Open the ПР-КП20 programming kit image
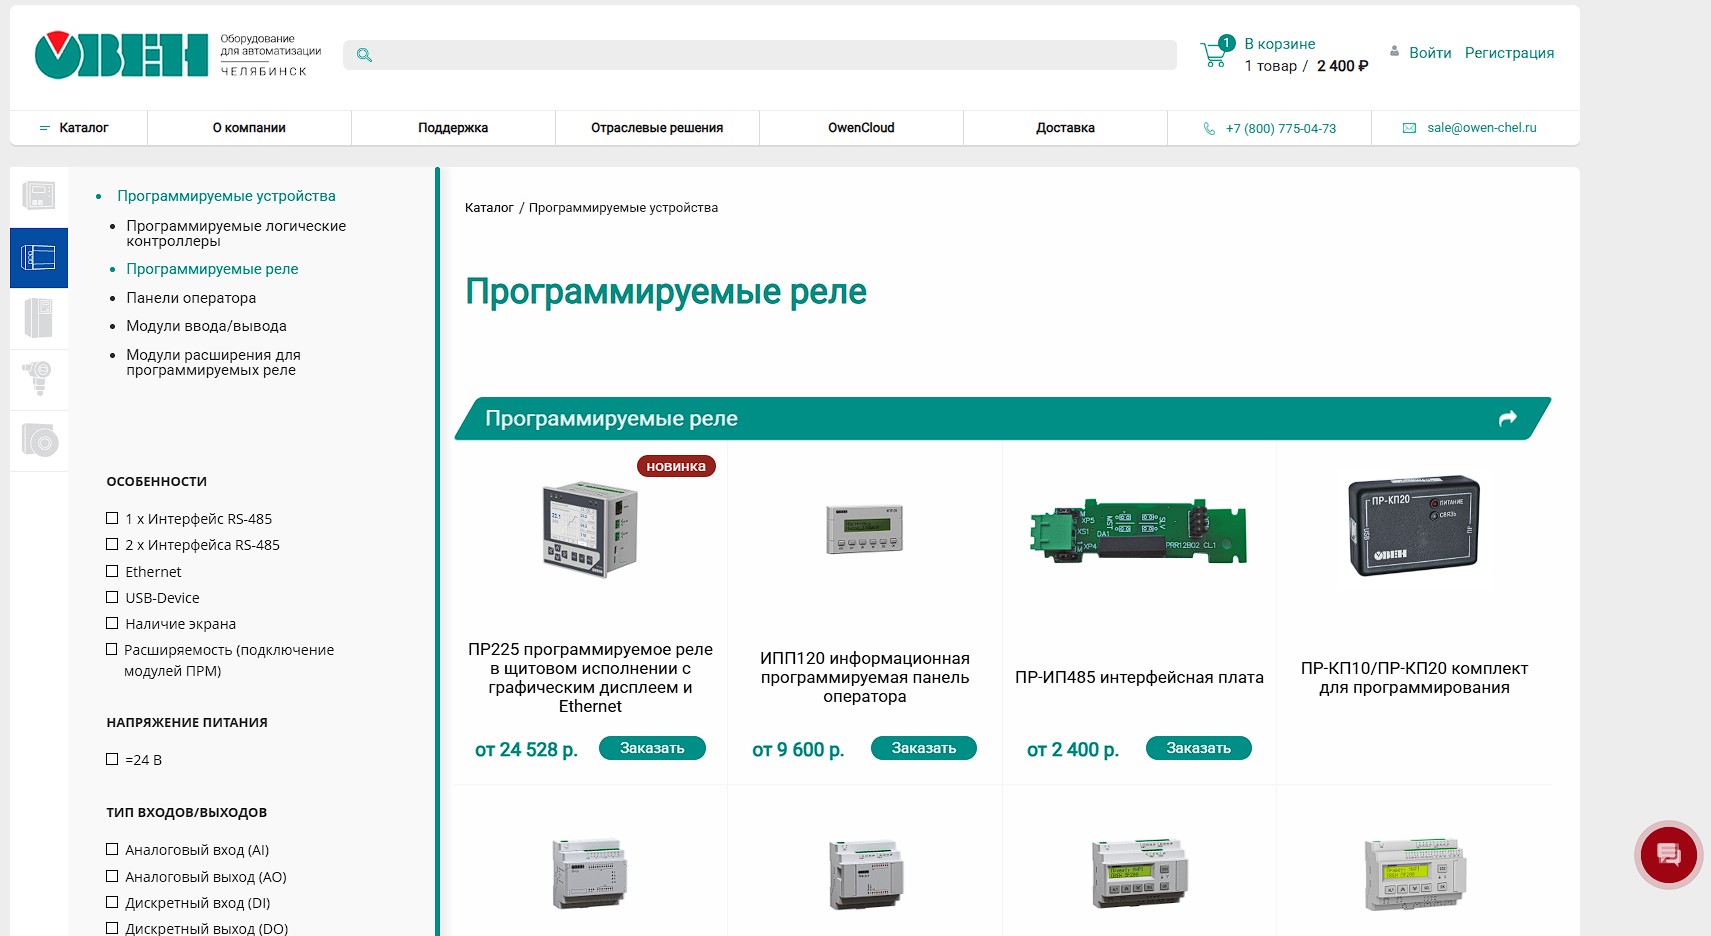 [1414, 526]
